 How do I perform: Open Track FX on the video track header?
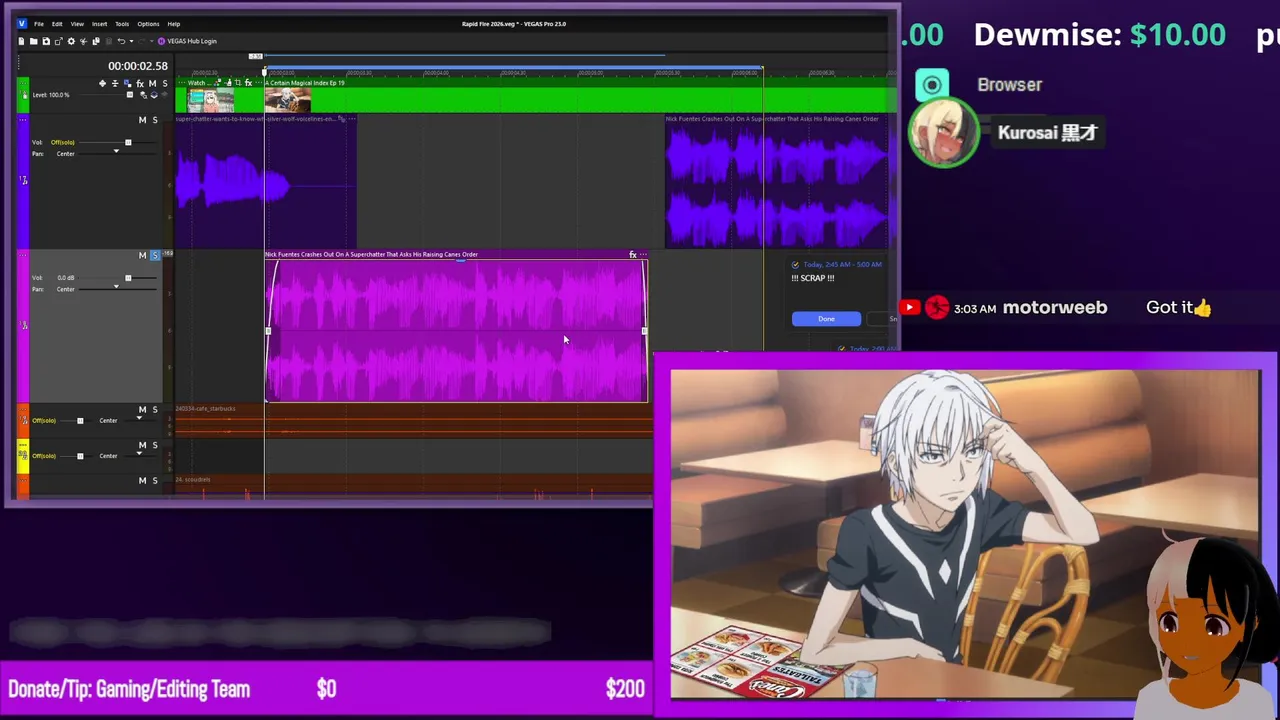pyautogui.click(x=140, y=83)
